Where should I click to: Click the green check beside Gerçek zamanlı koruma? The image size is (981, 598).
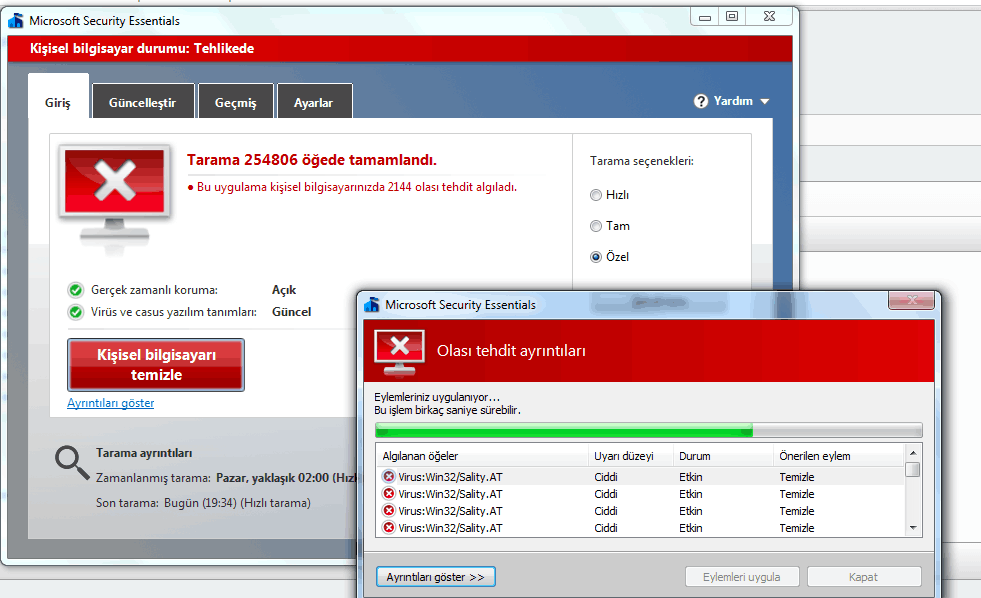pyautogui.click(x=76, y=290)
